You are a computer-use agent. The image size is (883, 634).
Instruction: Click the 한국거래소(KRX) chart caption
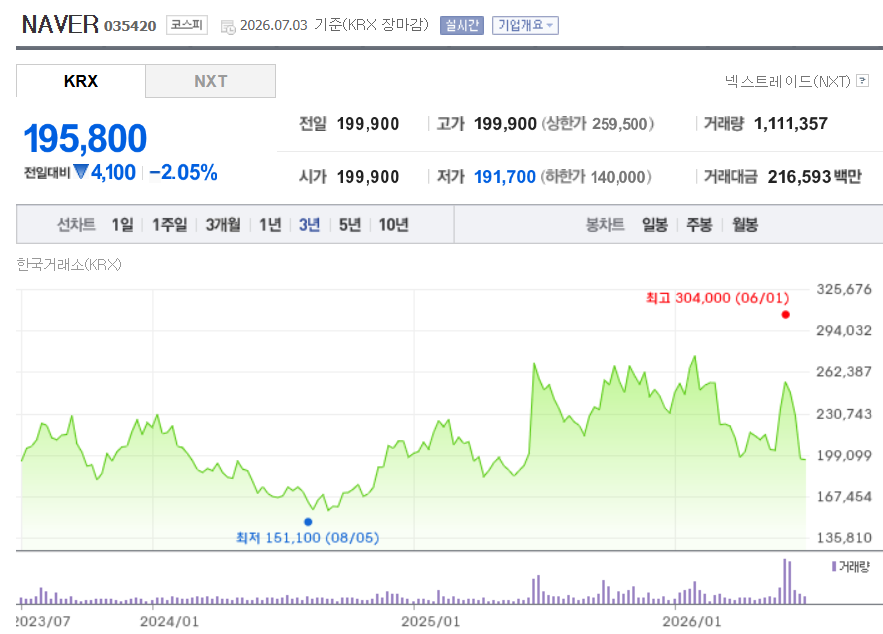[x=69, y=264]
